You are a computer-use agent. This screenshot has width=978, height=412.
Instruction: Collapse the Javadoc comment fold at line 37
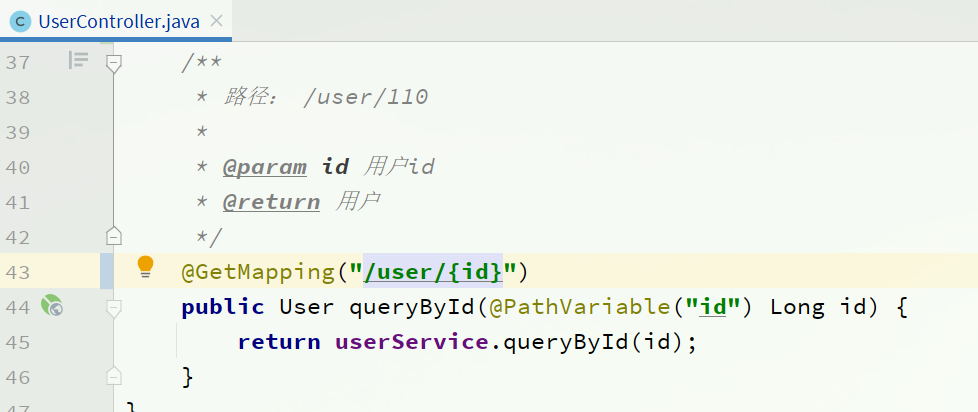[114, 63]
